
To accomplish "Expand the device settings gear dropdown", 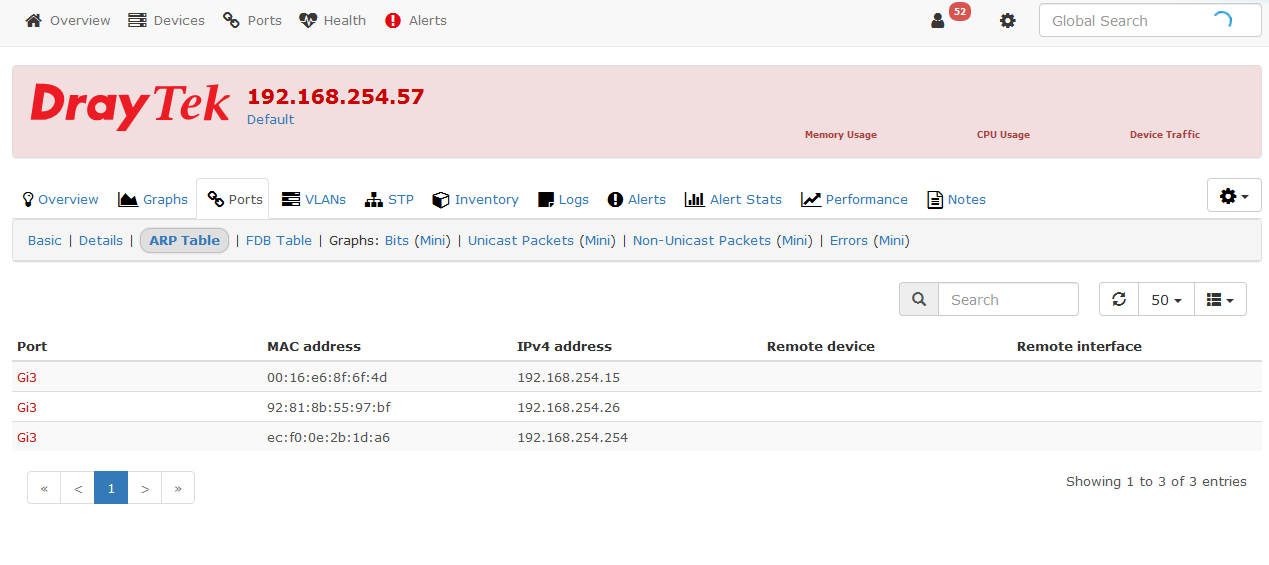I will [1234, 196].
